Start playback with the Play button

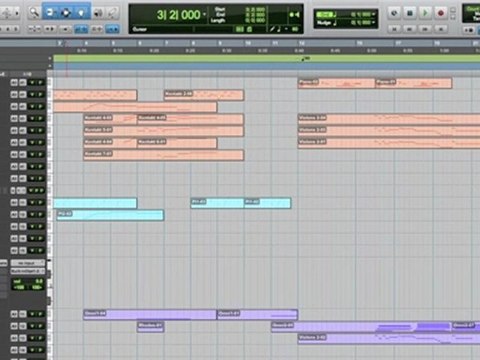click(x=425, y=13)
